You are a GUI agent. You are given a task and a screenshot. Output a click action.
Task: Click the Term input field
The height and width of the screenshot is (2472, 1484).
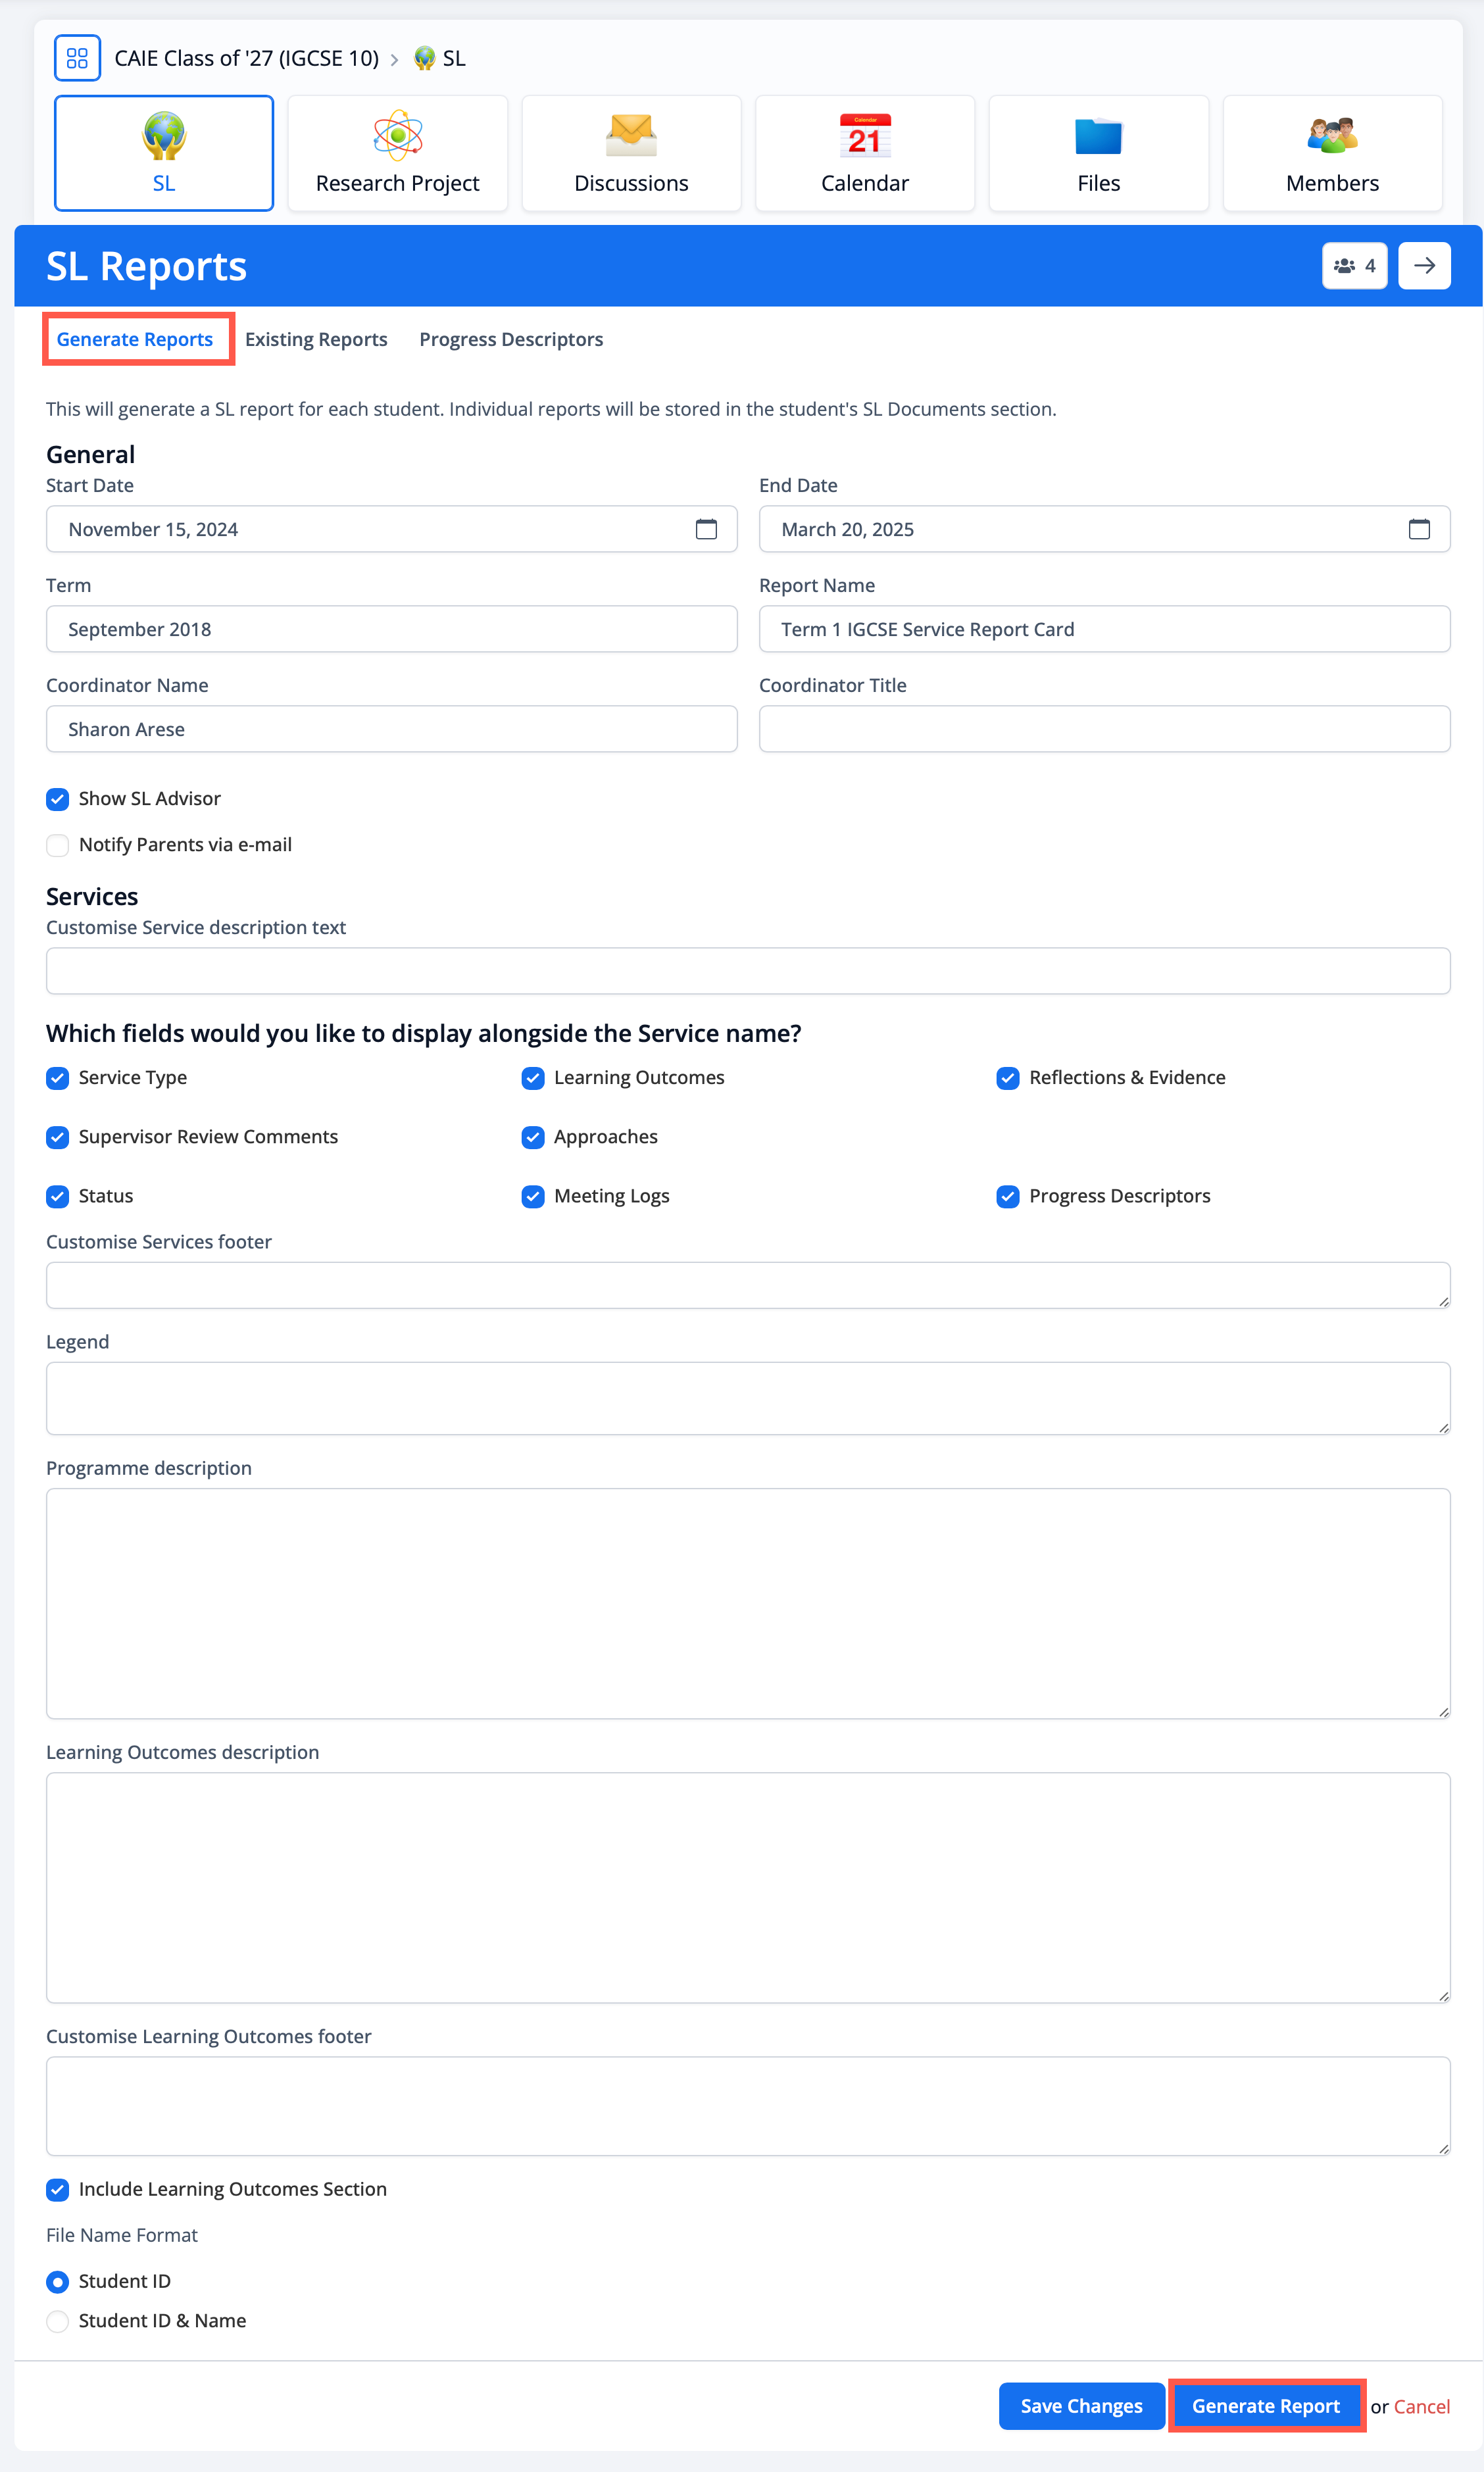pyautogui.click(x=392, y=629)
